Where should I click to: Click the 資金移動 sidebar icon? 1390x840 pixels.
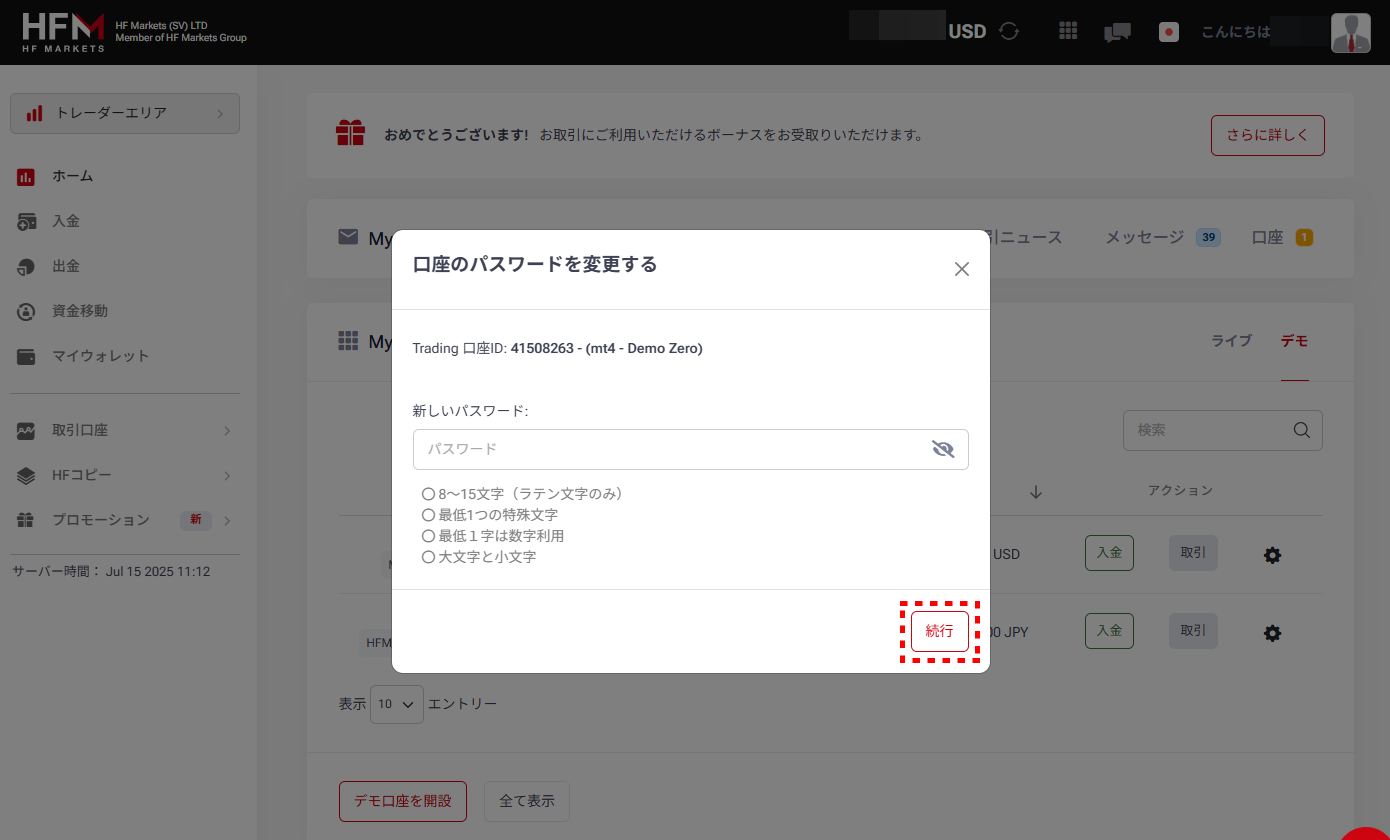coord(27,311)
